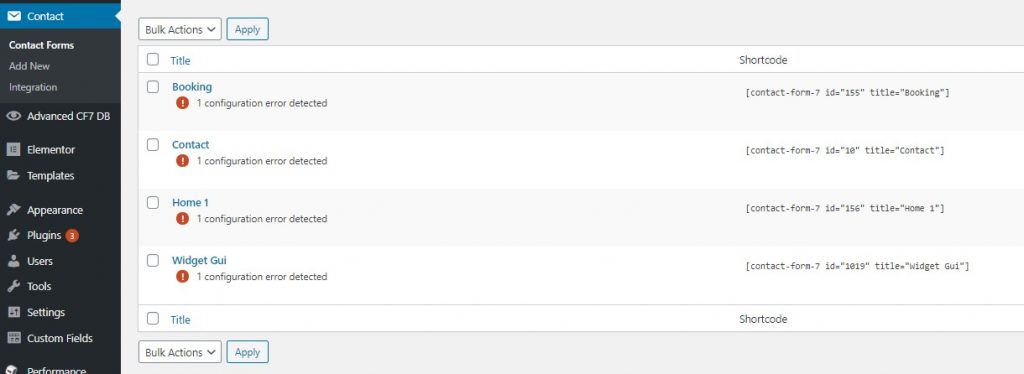1024x374 pixels.
Task: Open the top Bulk Actions dropdown
Action: point(180,29)
